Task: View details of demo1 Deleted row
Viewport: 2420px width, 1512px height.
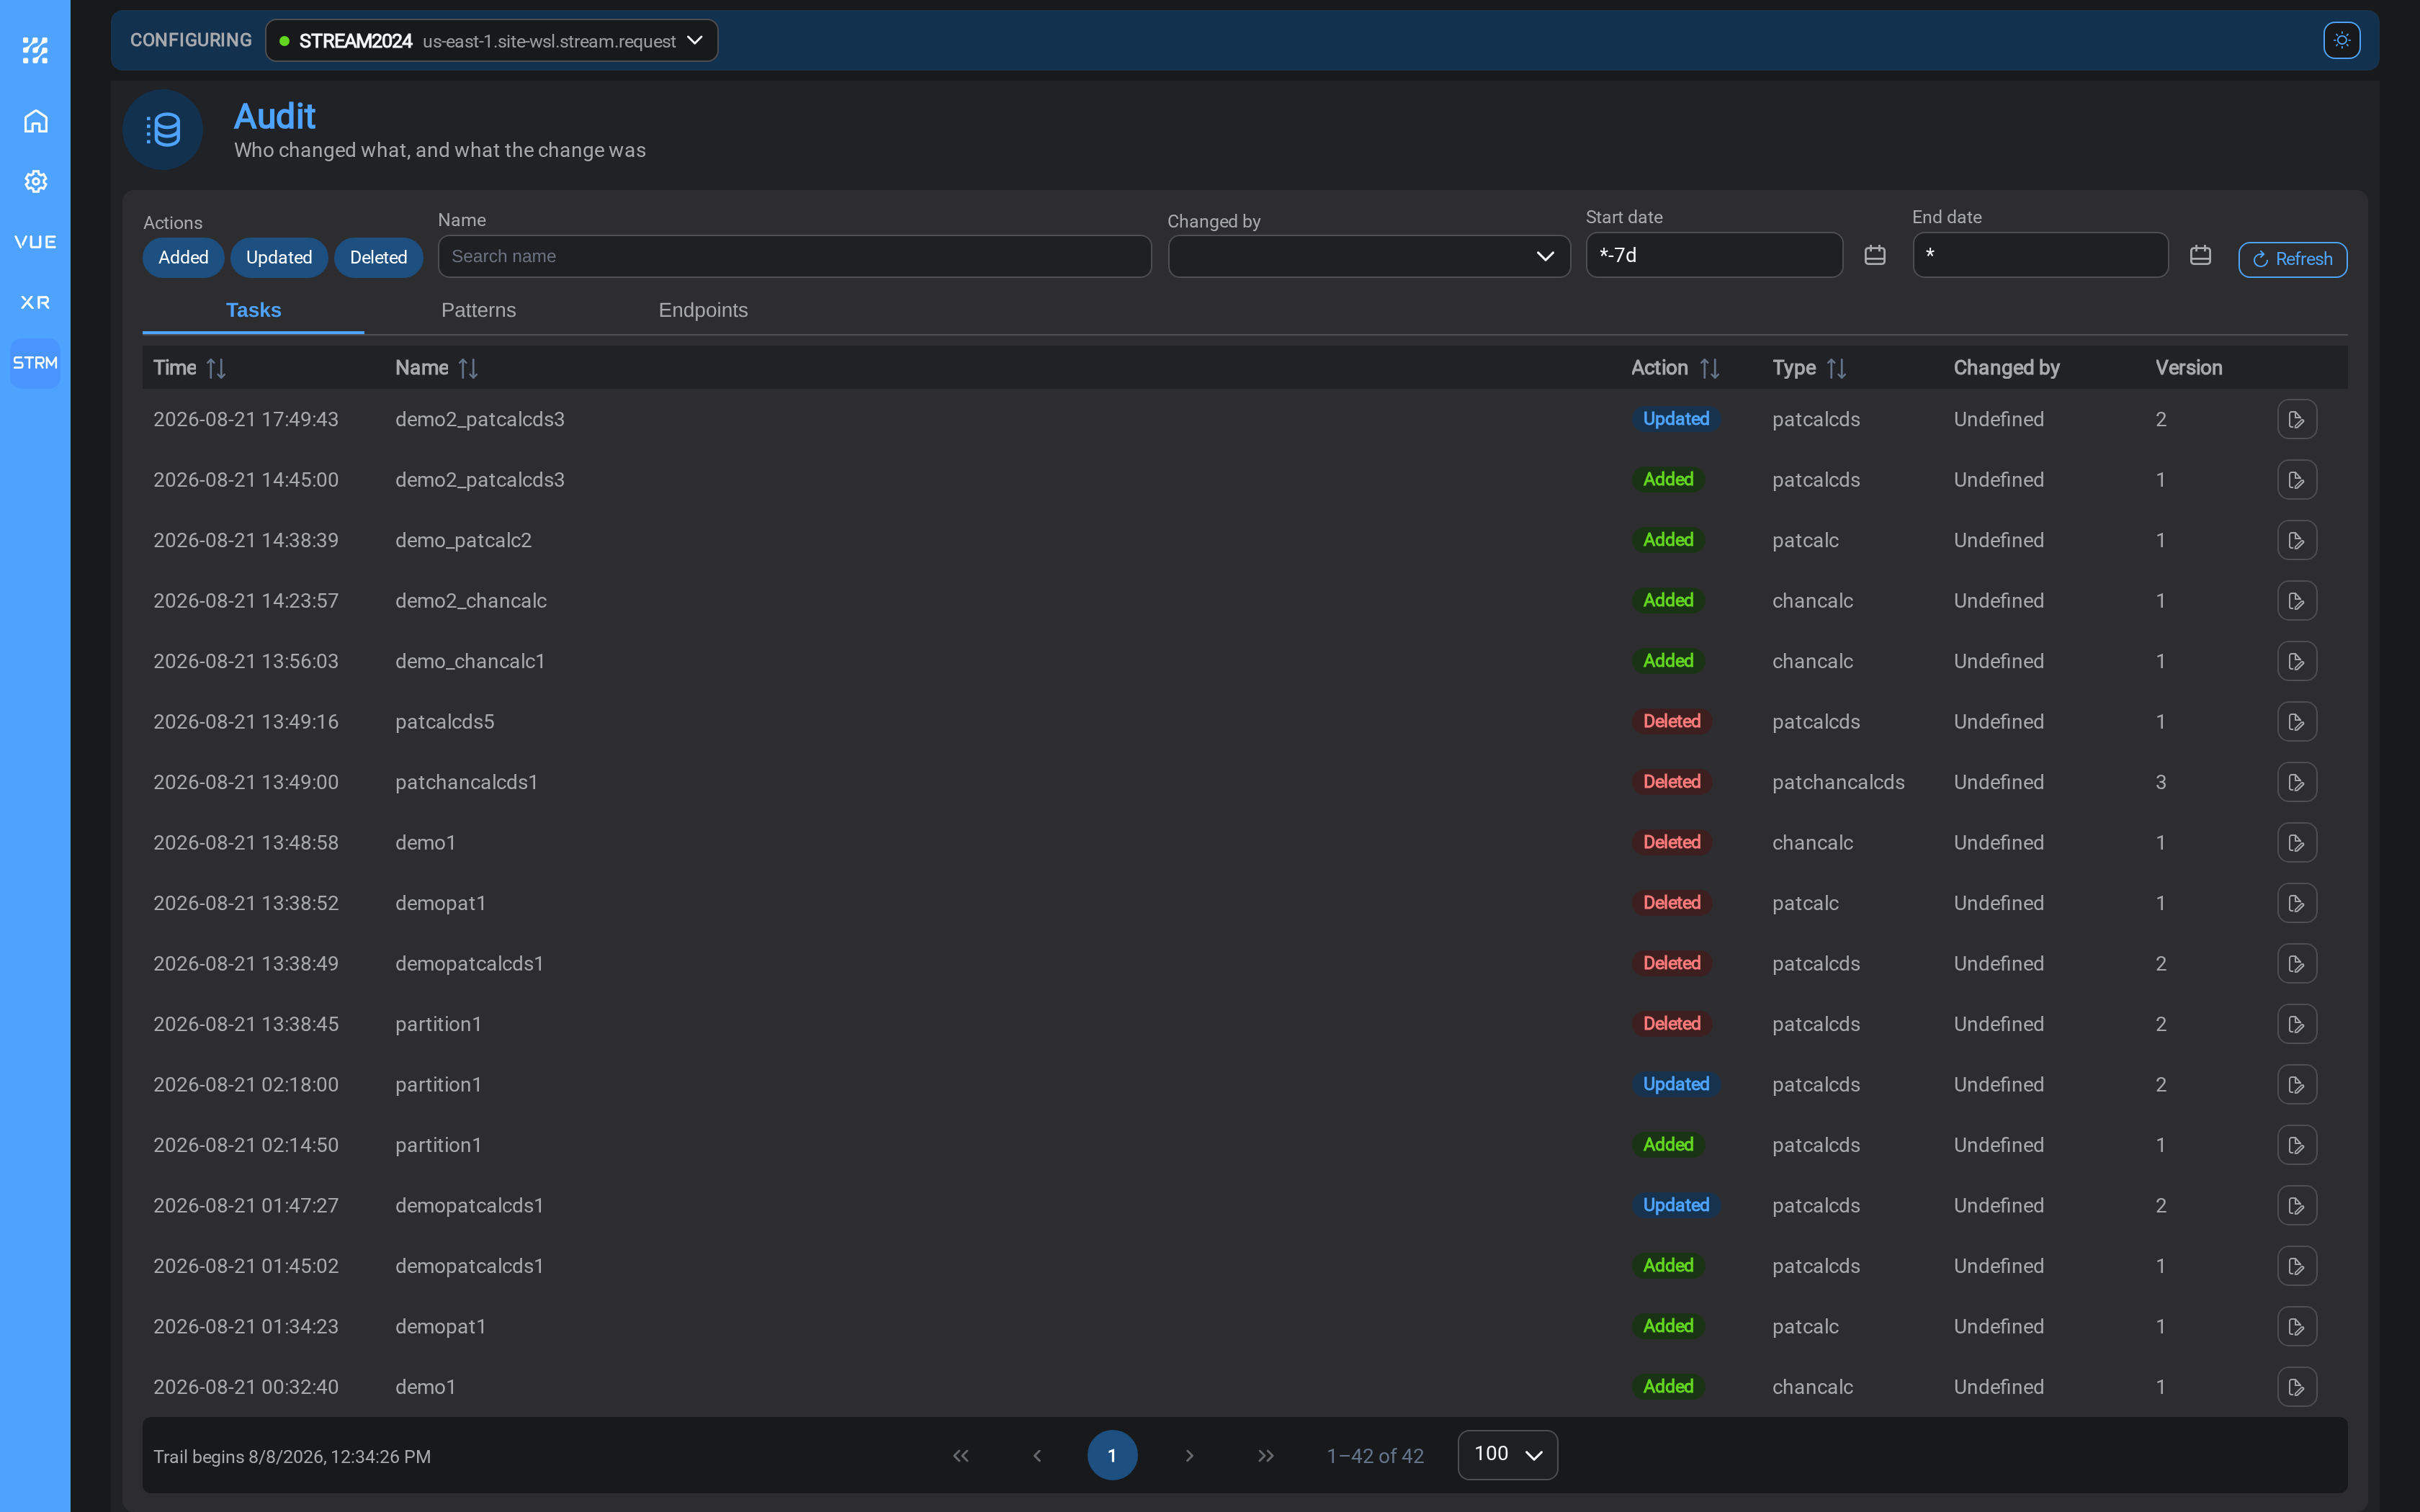Action: tap(2297, 843)
